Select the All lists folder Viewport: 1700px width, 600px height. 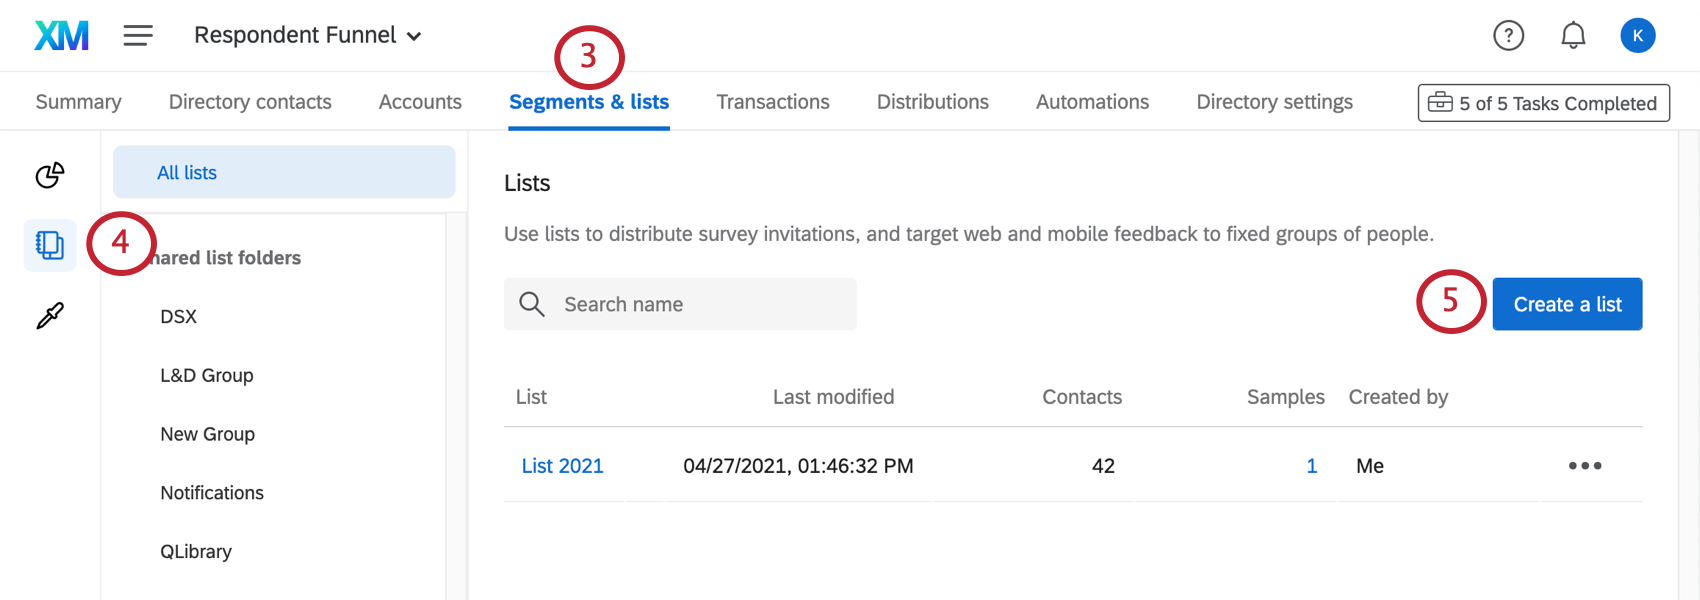(284, 173)
